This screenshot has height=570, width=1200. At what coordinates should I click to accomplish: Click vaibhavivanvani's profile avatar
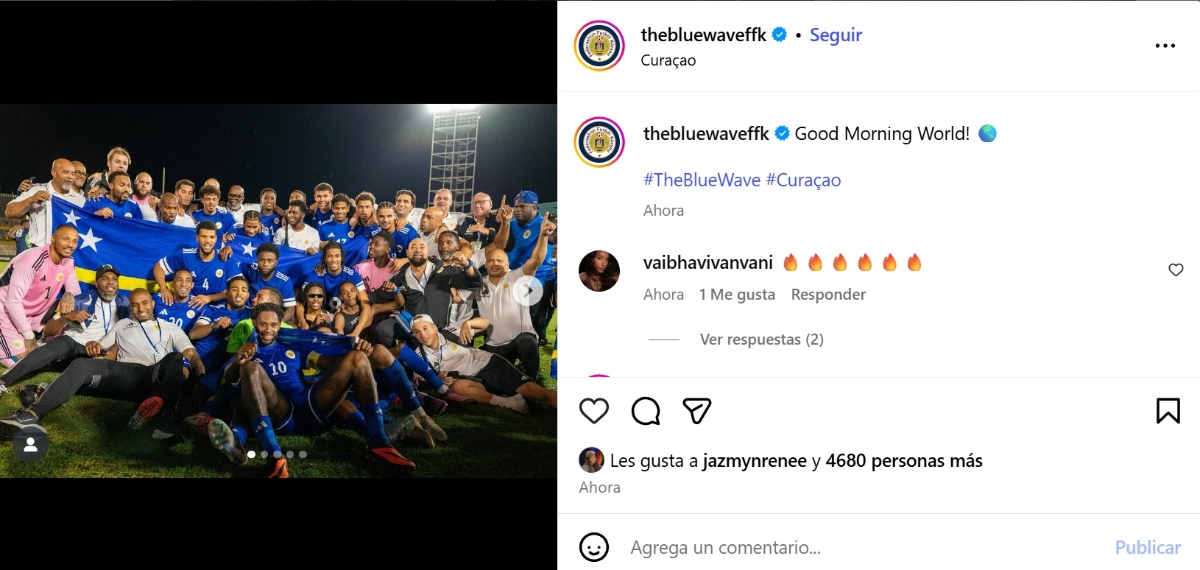(x=600, y=270)
